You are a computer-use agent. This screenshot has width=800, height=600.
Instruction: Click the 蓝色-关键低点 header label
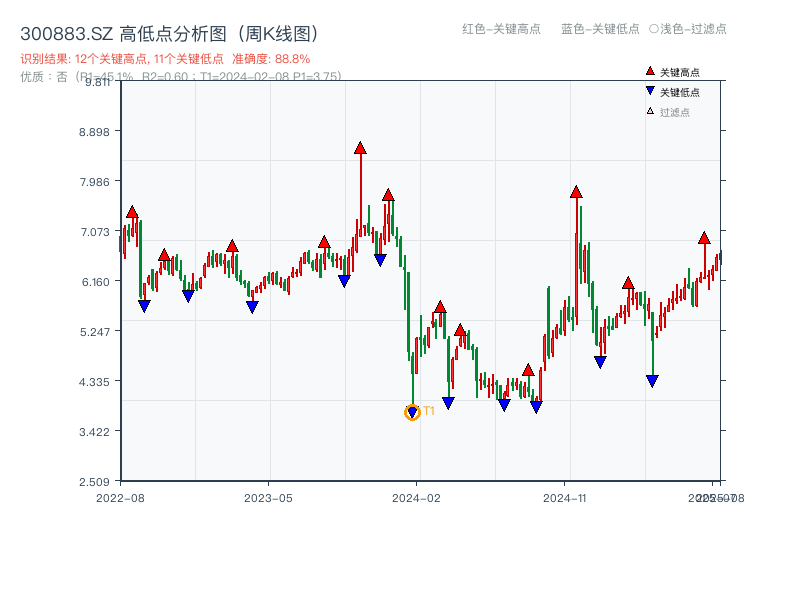(600, 29)
